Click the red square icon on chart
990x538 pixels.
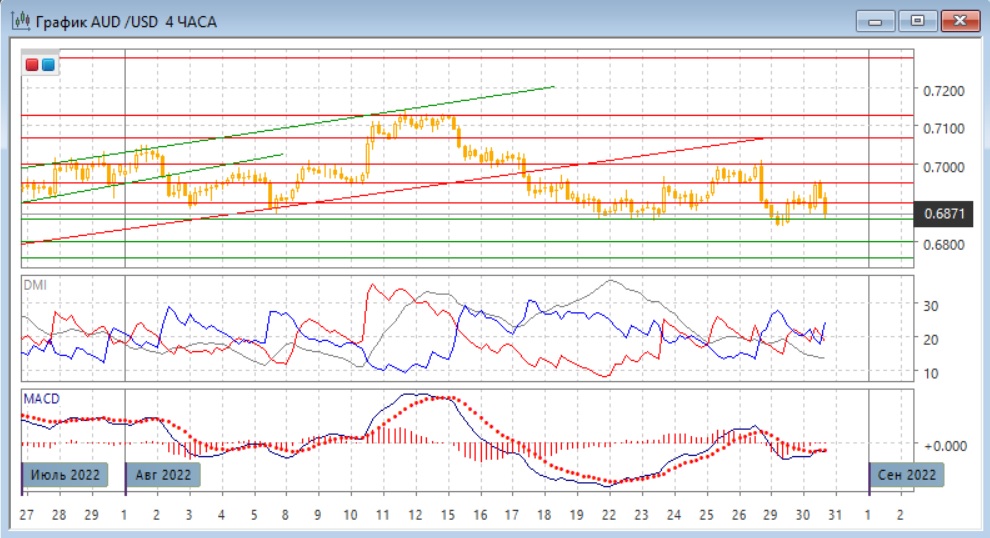coord(33,65)
